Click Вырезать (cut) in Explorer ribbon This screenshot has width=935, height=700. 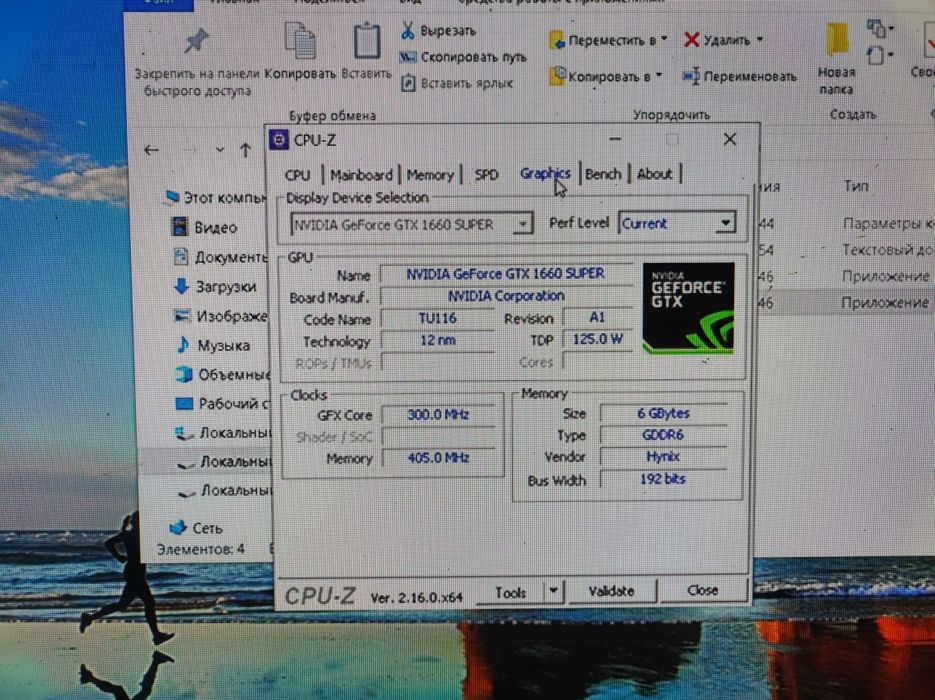click(439, 30)
